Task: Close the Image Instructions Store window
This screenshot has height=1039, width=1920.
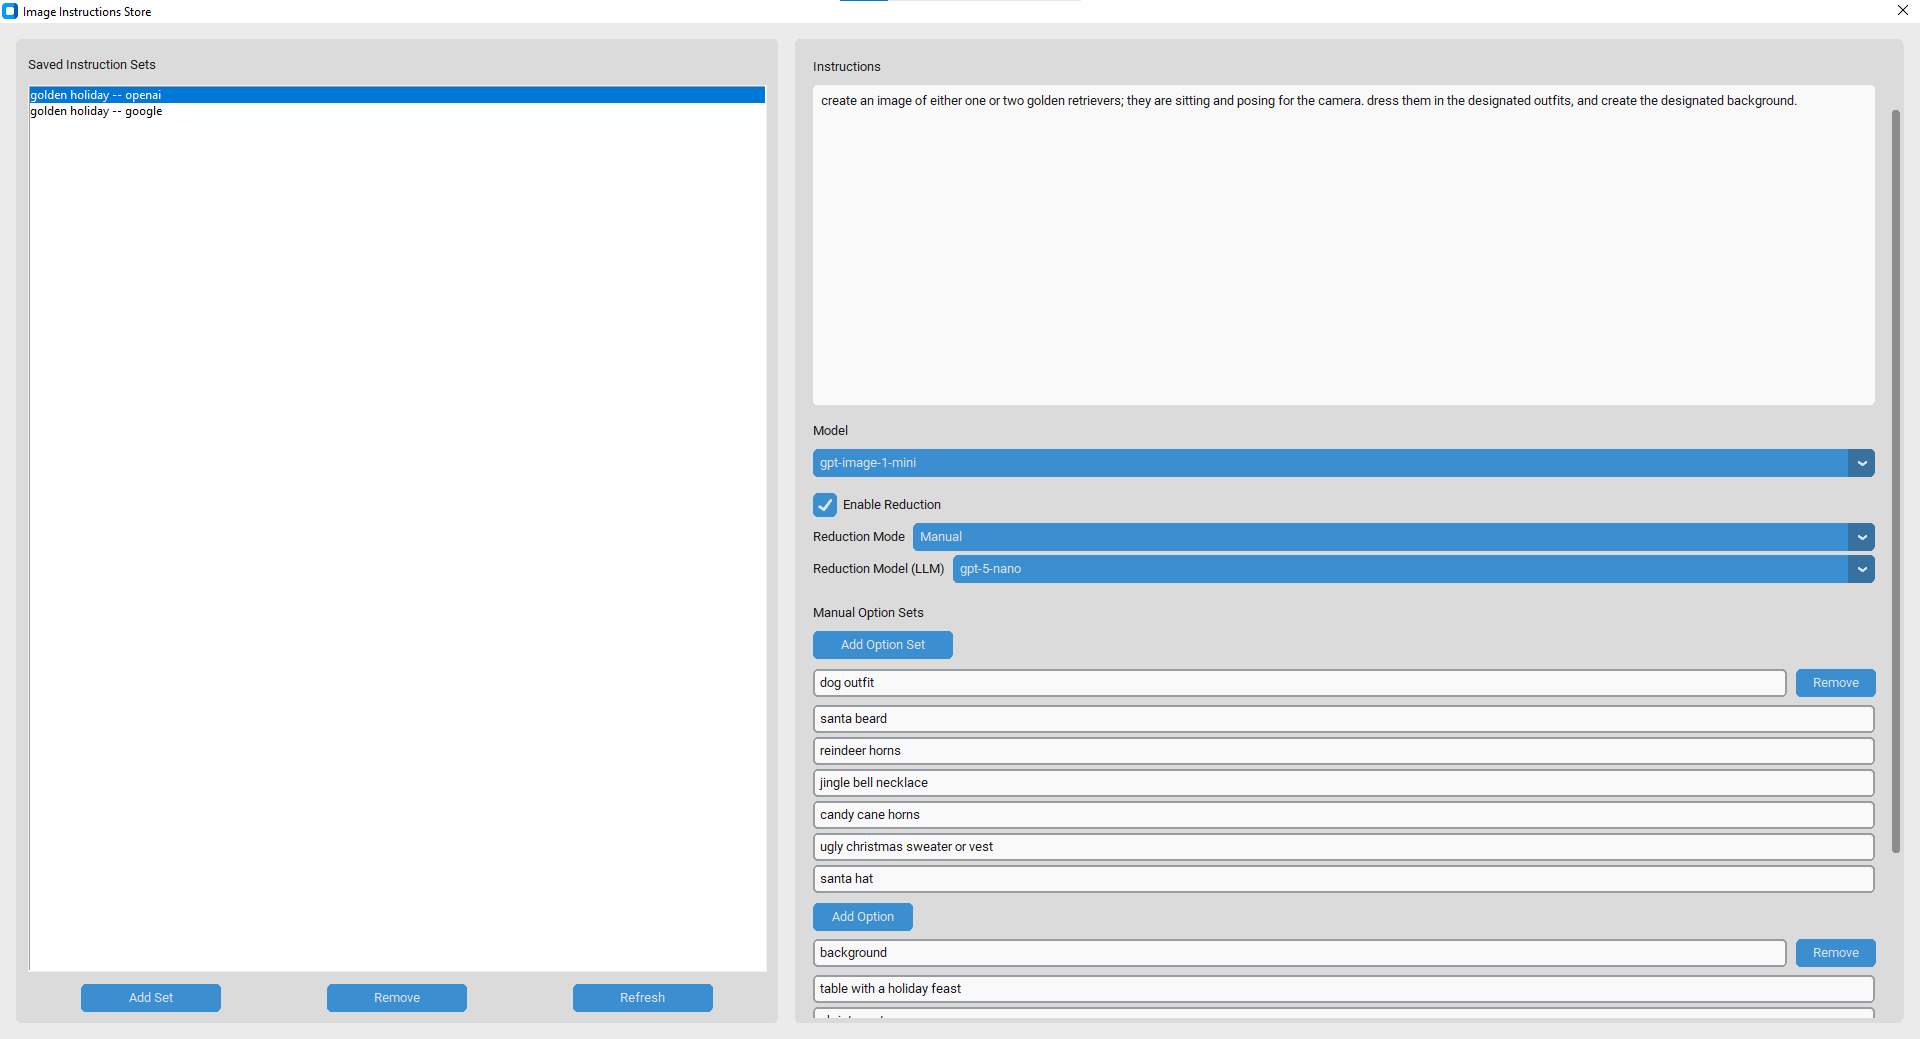Action: pyautogui.click(x=1902, y=11)
